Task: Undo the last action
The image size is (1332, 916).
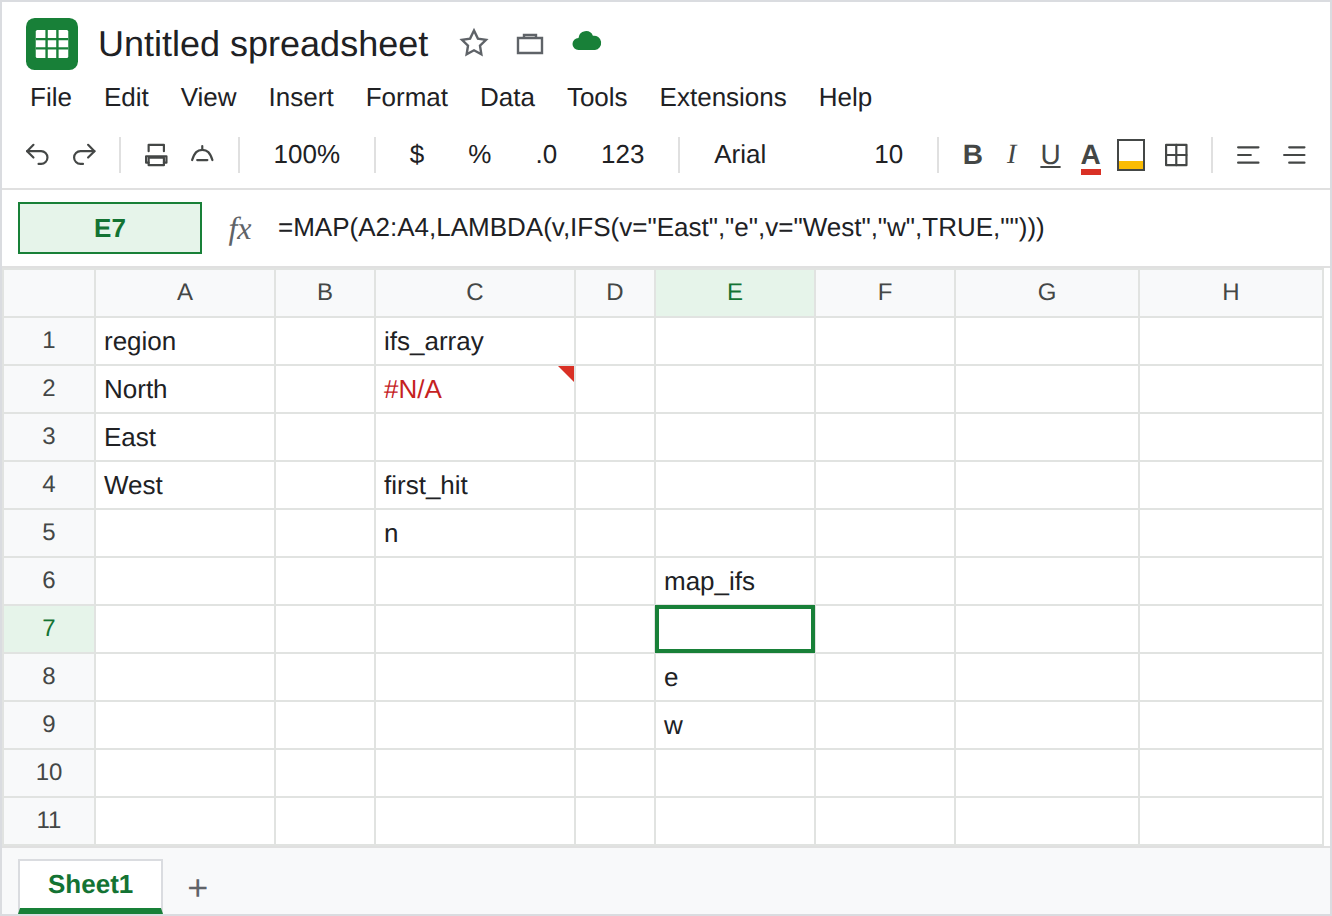Action: [x=37, y=155]
